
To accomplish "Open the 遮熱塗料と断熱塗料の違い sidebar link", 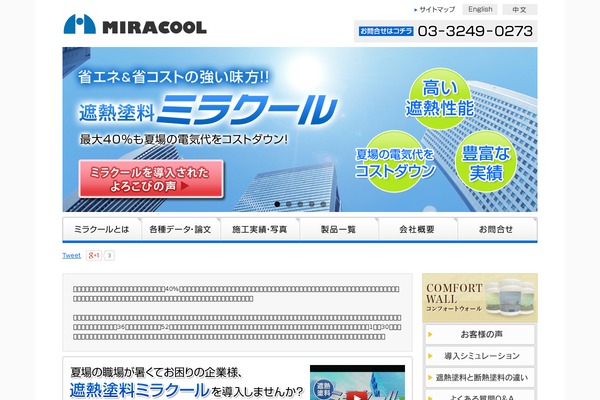I will tap(480, 377).
